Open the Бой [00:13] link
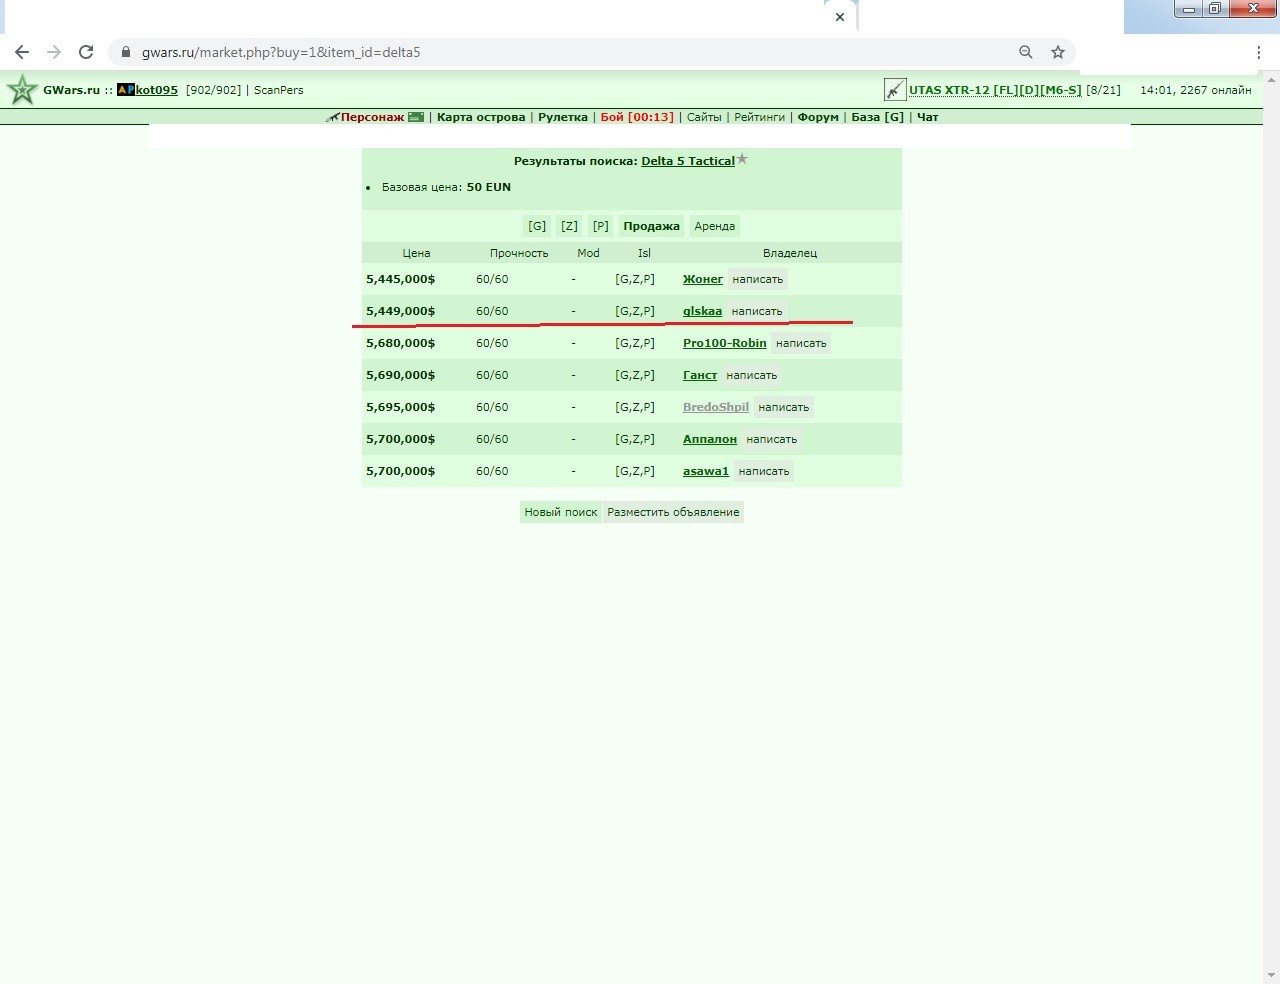This screenshot has width=1280, height=984. [x=637, y=117]
